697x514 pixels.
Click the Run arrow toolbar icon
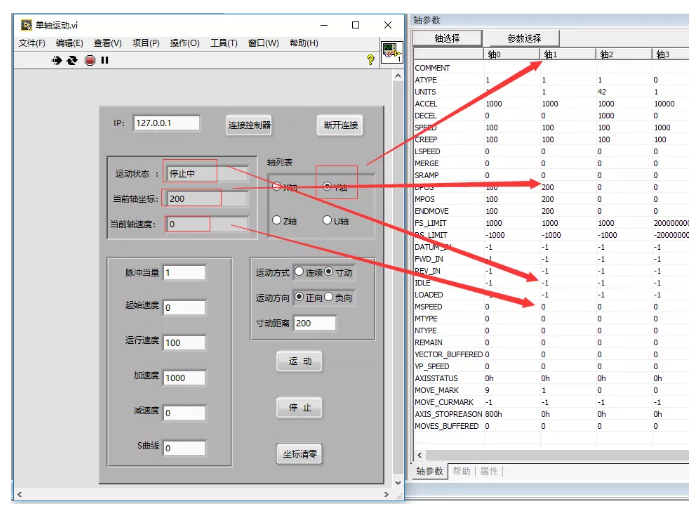point(56,60)
